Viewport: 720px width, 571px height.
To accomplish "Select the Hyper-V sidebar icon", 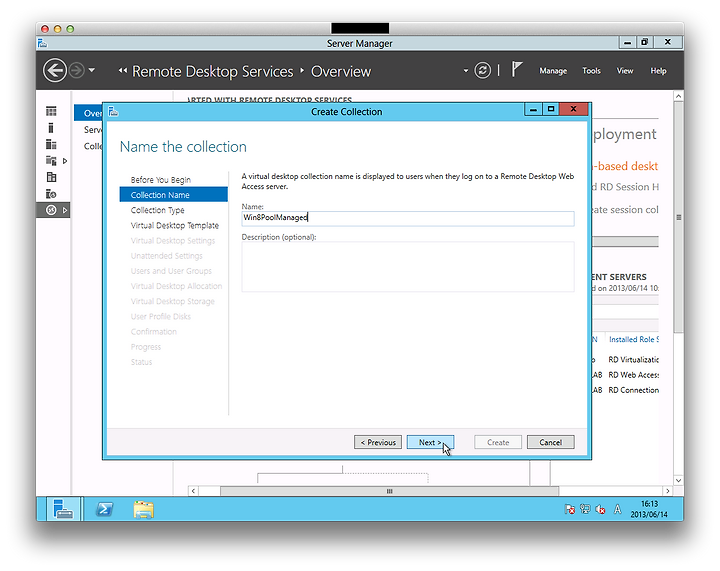I will [51, 177].
